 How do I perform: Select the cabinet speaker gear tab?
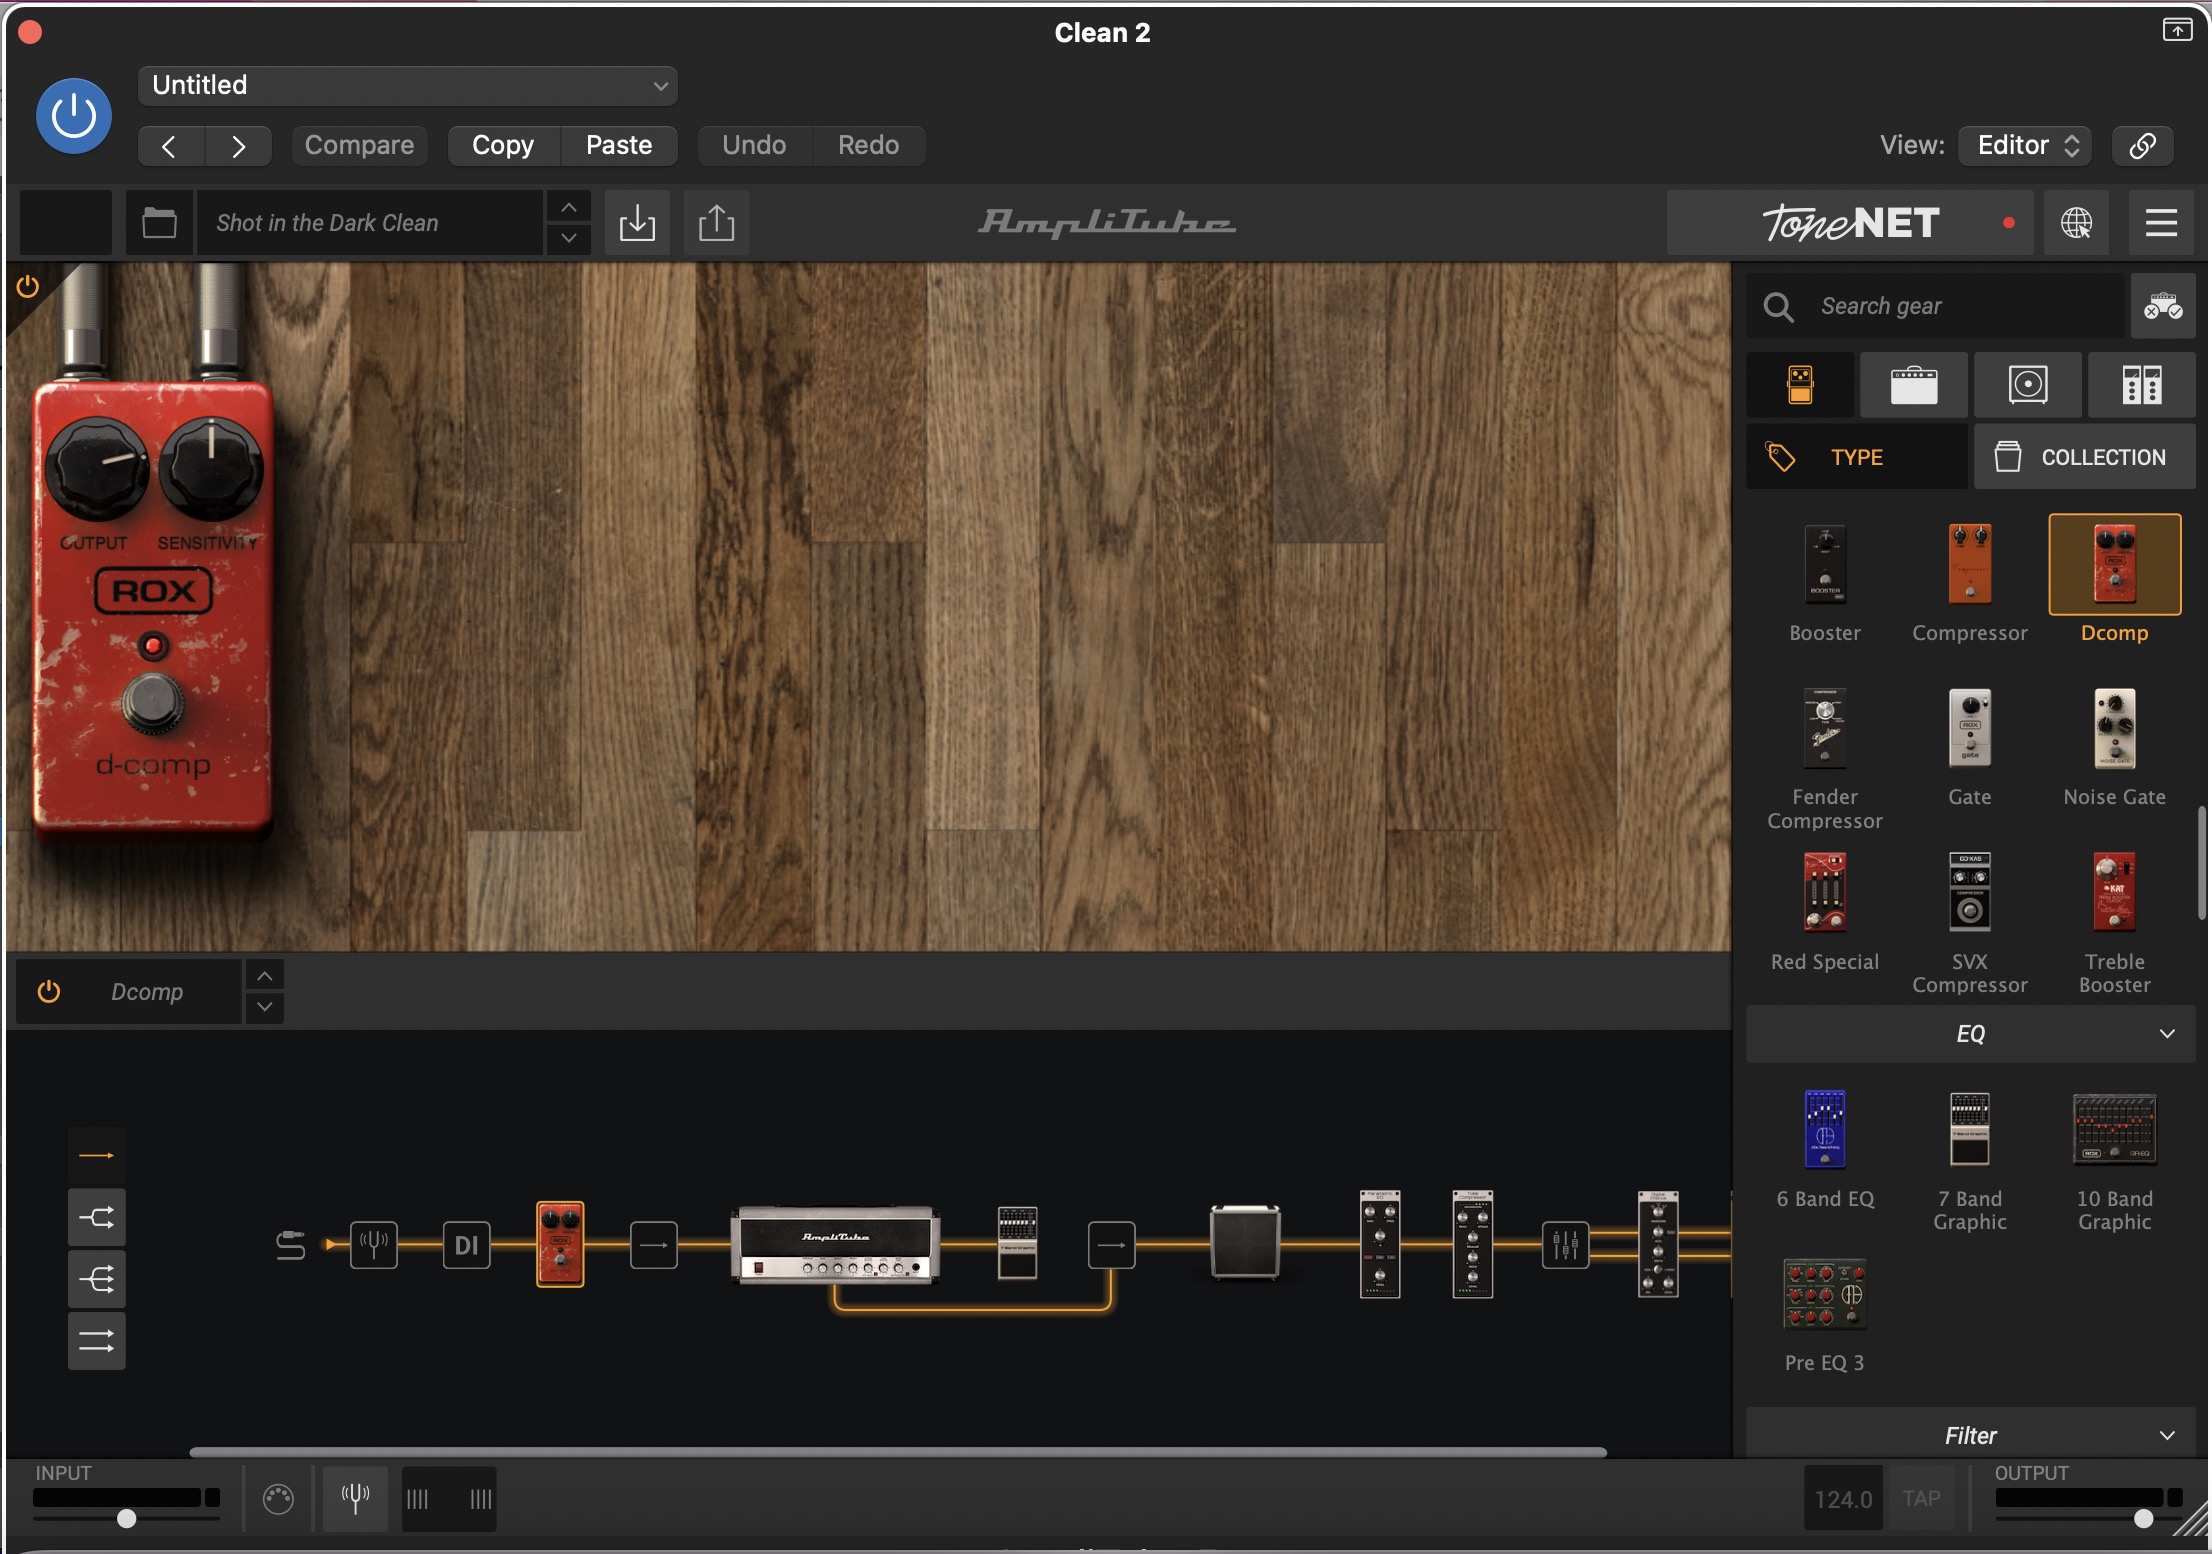(2028, 385)
